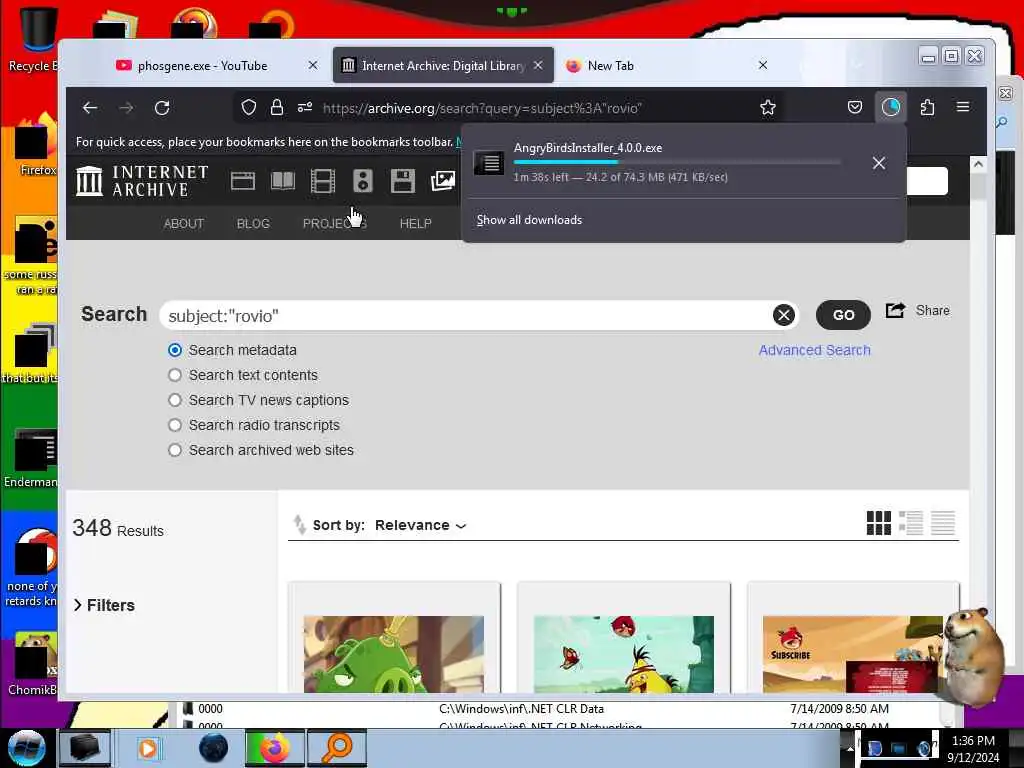Click the AngryBirdsInstaller_4.0.0.exe download entry
The image size is (1024, 768).
coord(663,163)
